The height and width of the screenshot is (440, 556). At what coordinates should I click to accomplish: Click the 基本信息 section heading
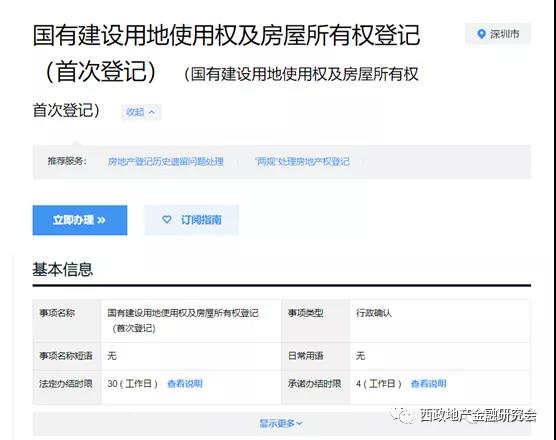[x=63, y=269]
